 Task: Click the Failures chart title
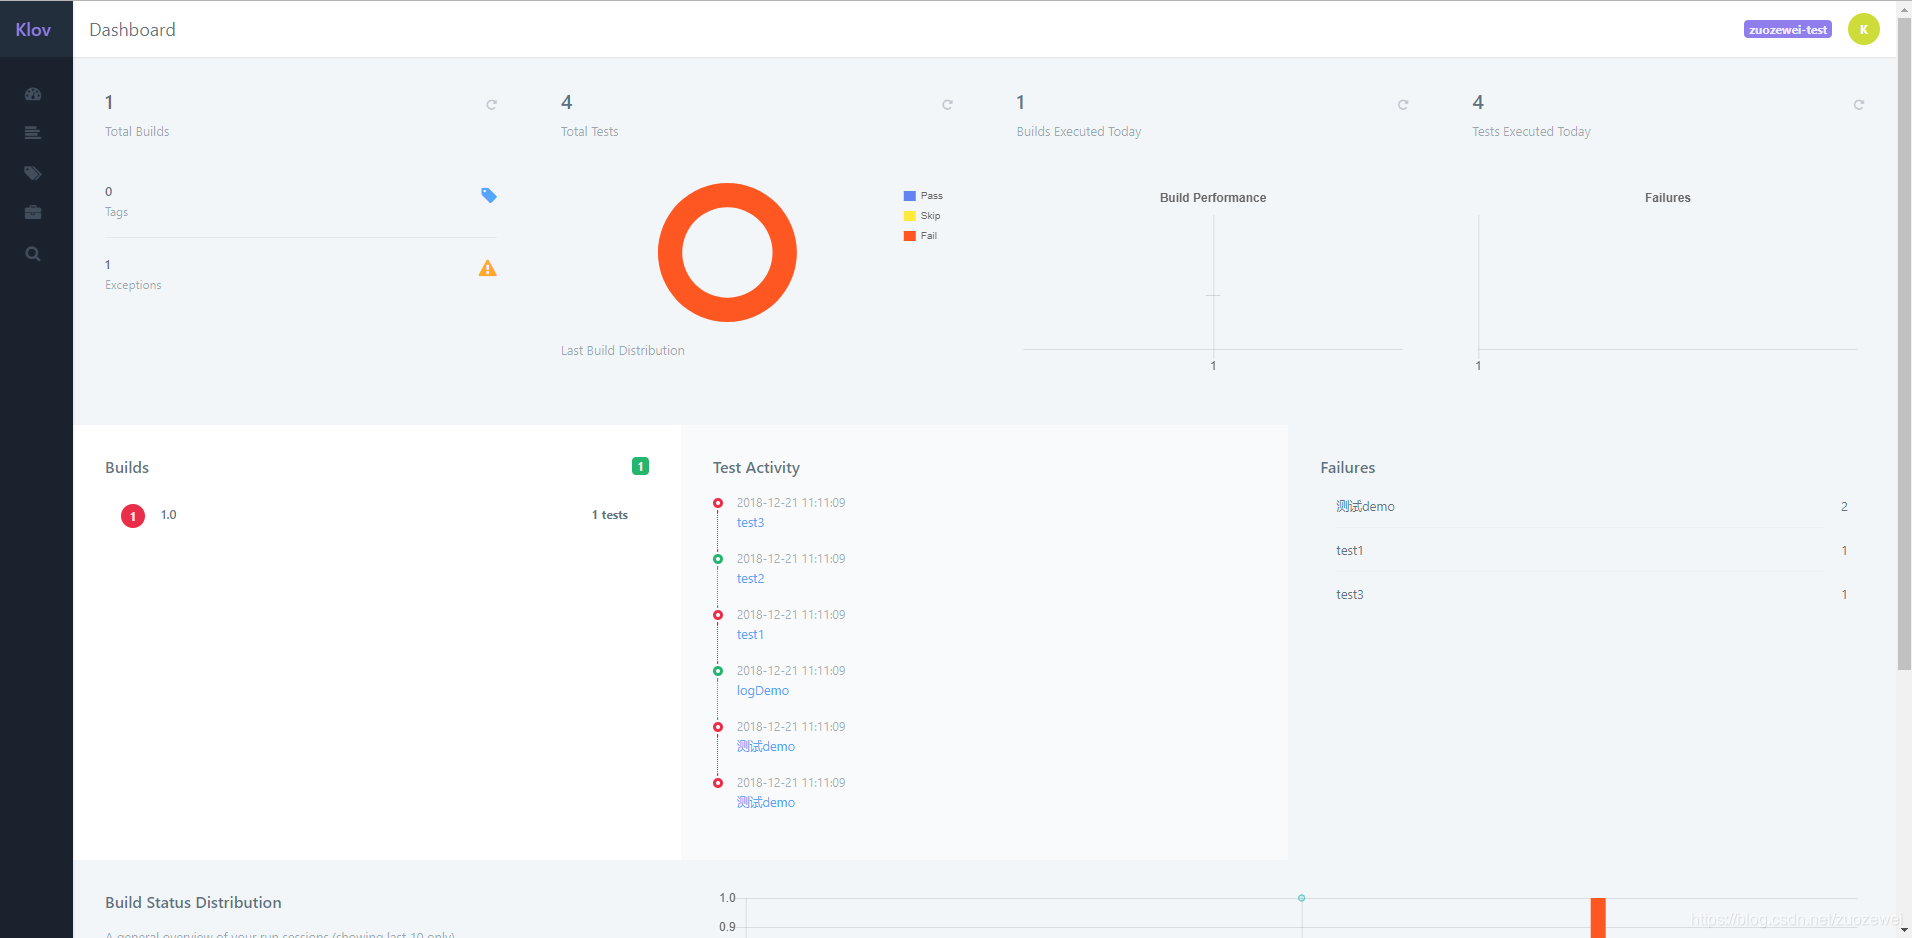1668,198
